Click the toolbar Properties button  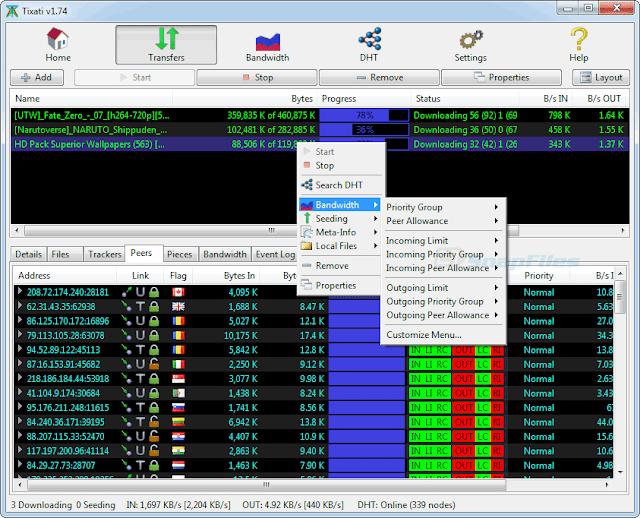[x=502, y=78]
